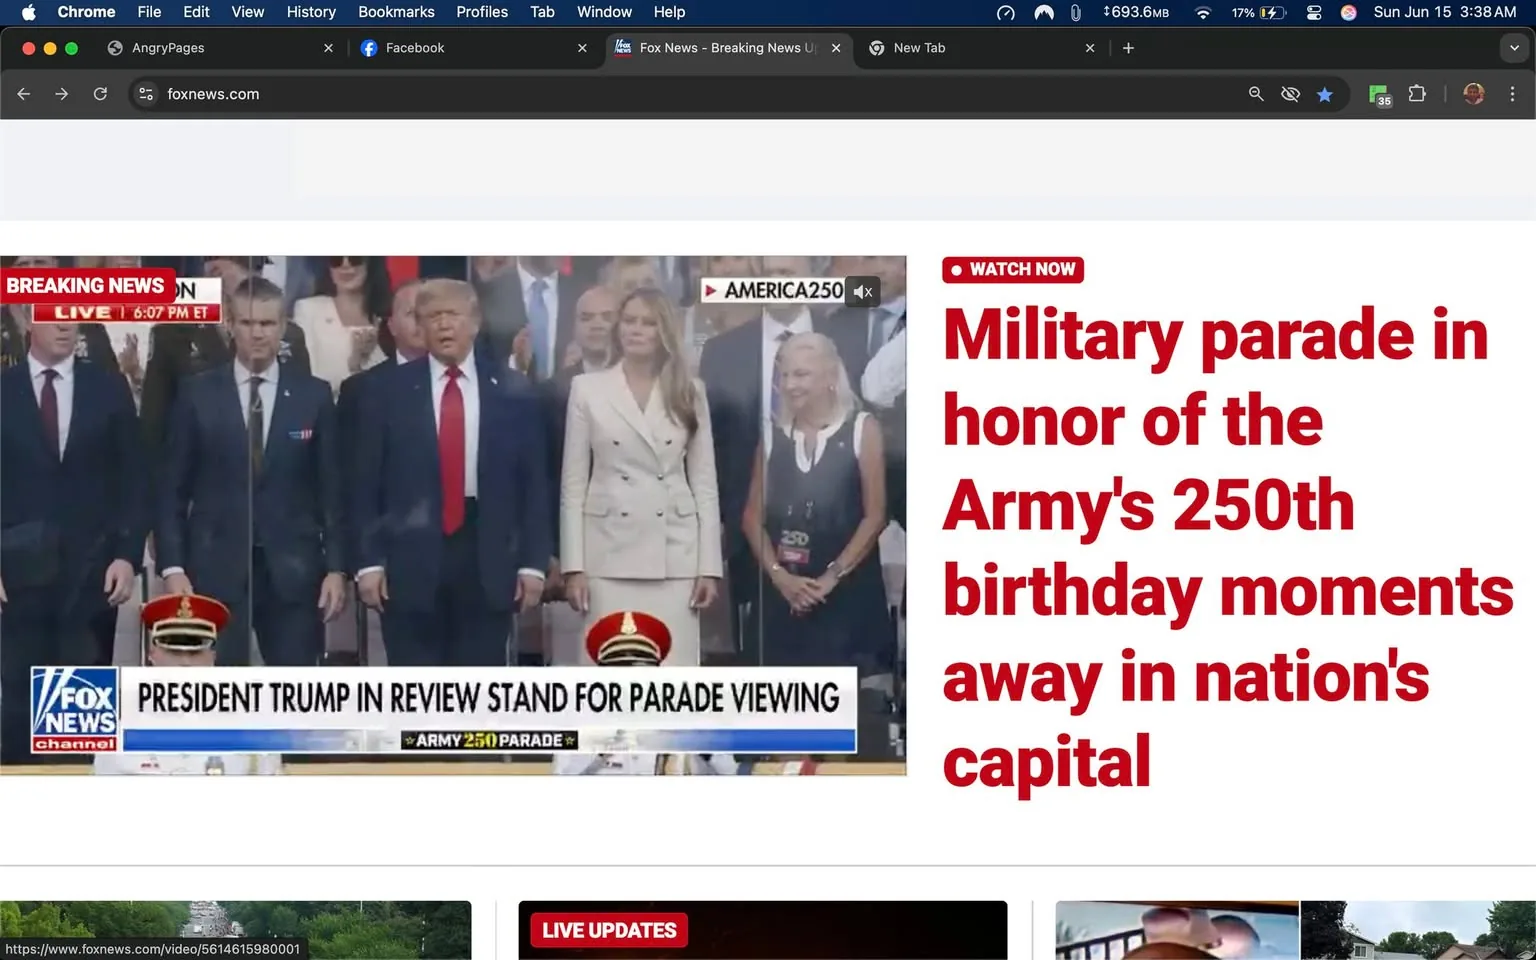Open Control Center toggles in menu bar
Screen dimensions: 1536x960
tap(1313, 12)
